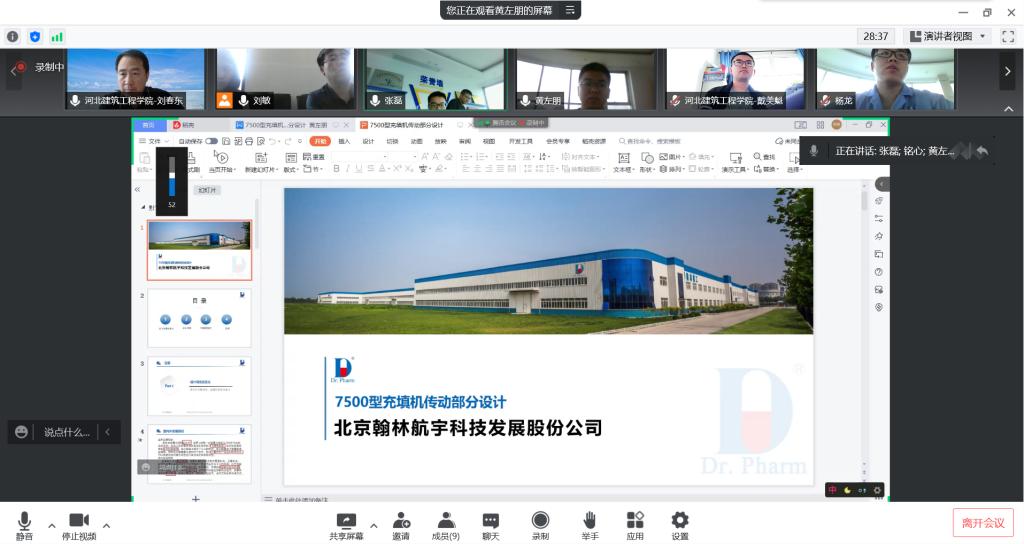Toggle the 静音 microphone mute
1024x544 pixels.
pos(24,525)
